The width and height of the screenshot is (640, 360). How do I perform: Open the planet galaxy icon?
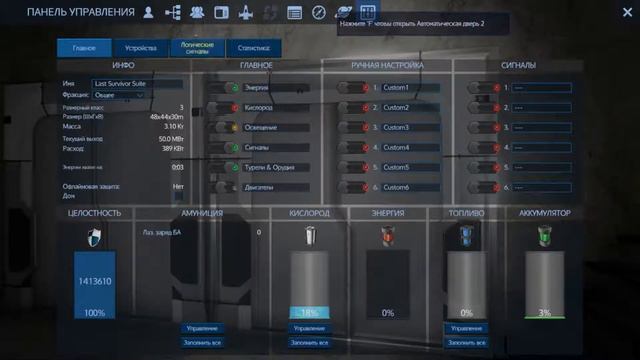pyautogui.click(x=343, y=13)
